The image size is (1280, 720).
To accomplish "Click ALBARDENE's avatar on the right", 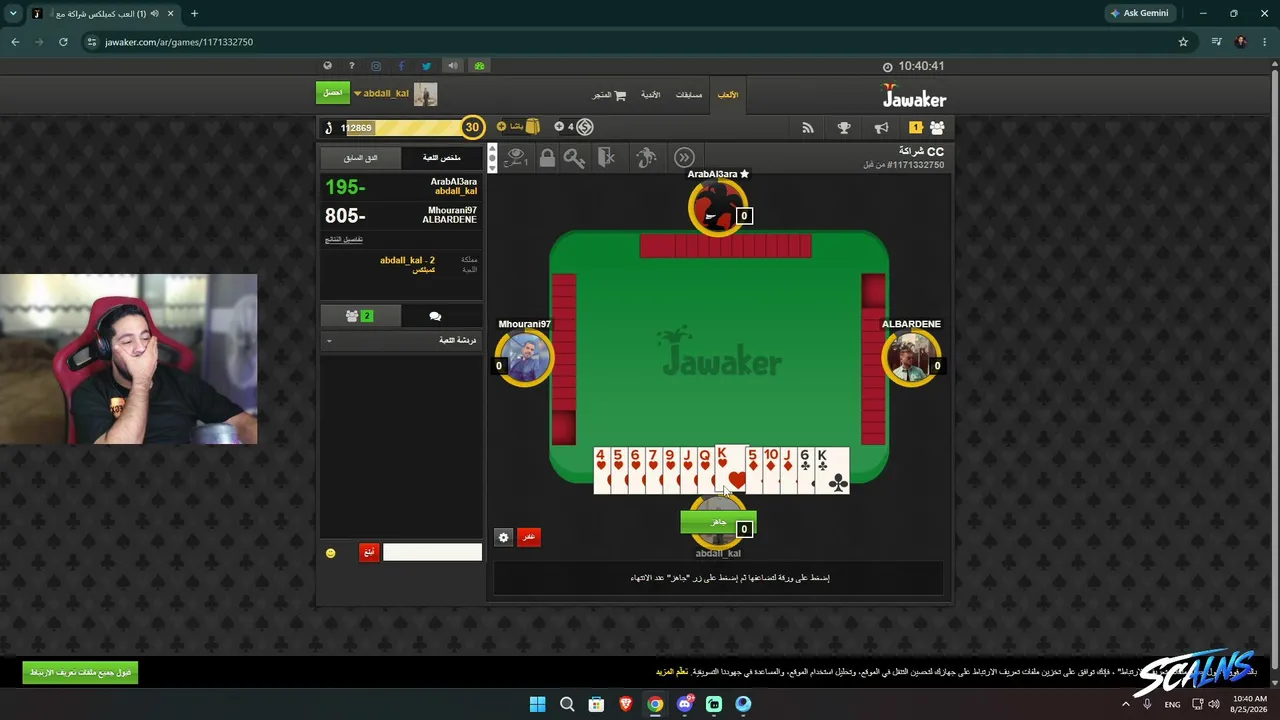I will (910, 358).
